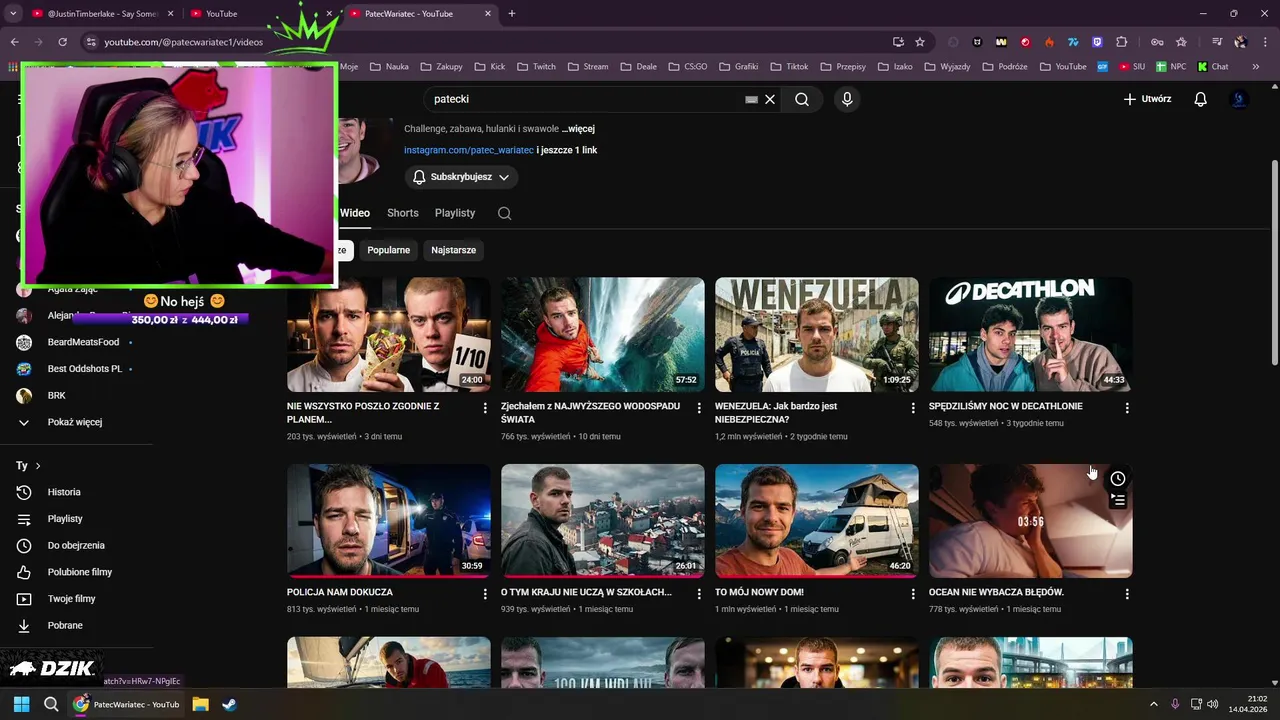Bookmark this page with the star icon
The width and height of the screenshot is (1280, 720).
(920, 42)
